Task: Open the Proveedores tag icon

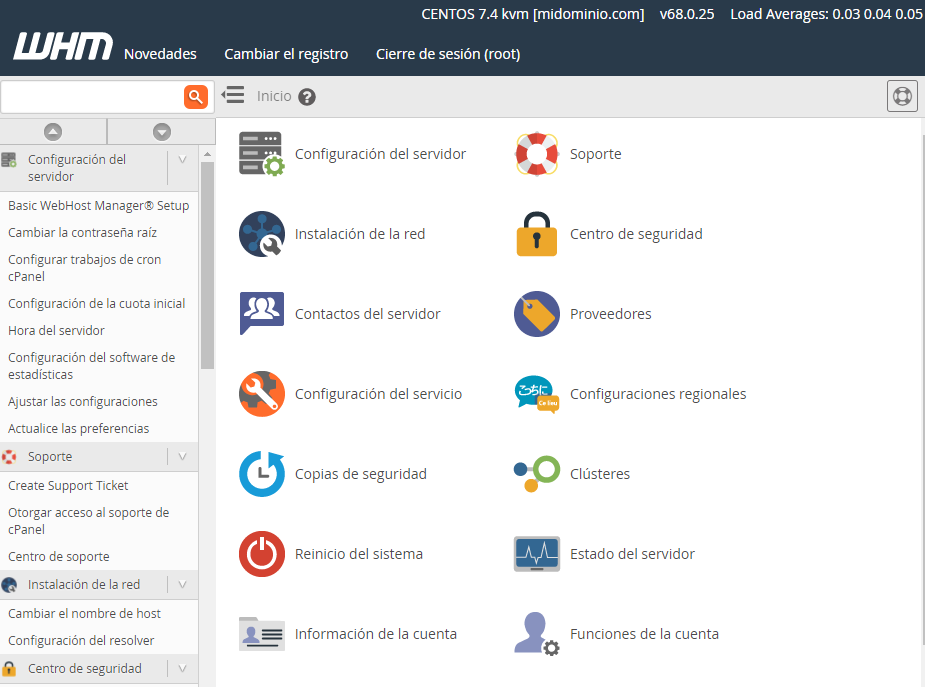Action: coord(536,314)
